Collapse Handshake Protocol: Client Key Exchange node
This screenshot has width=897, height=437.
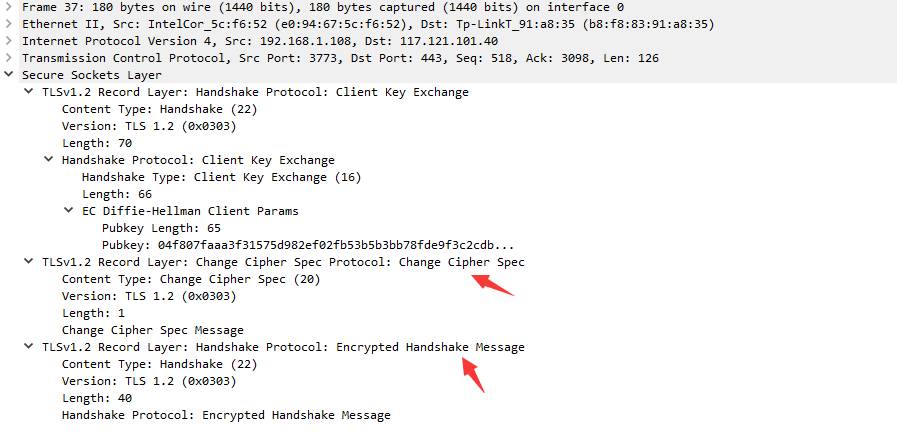pyautogui.click(x=49, y=160)
